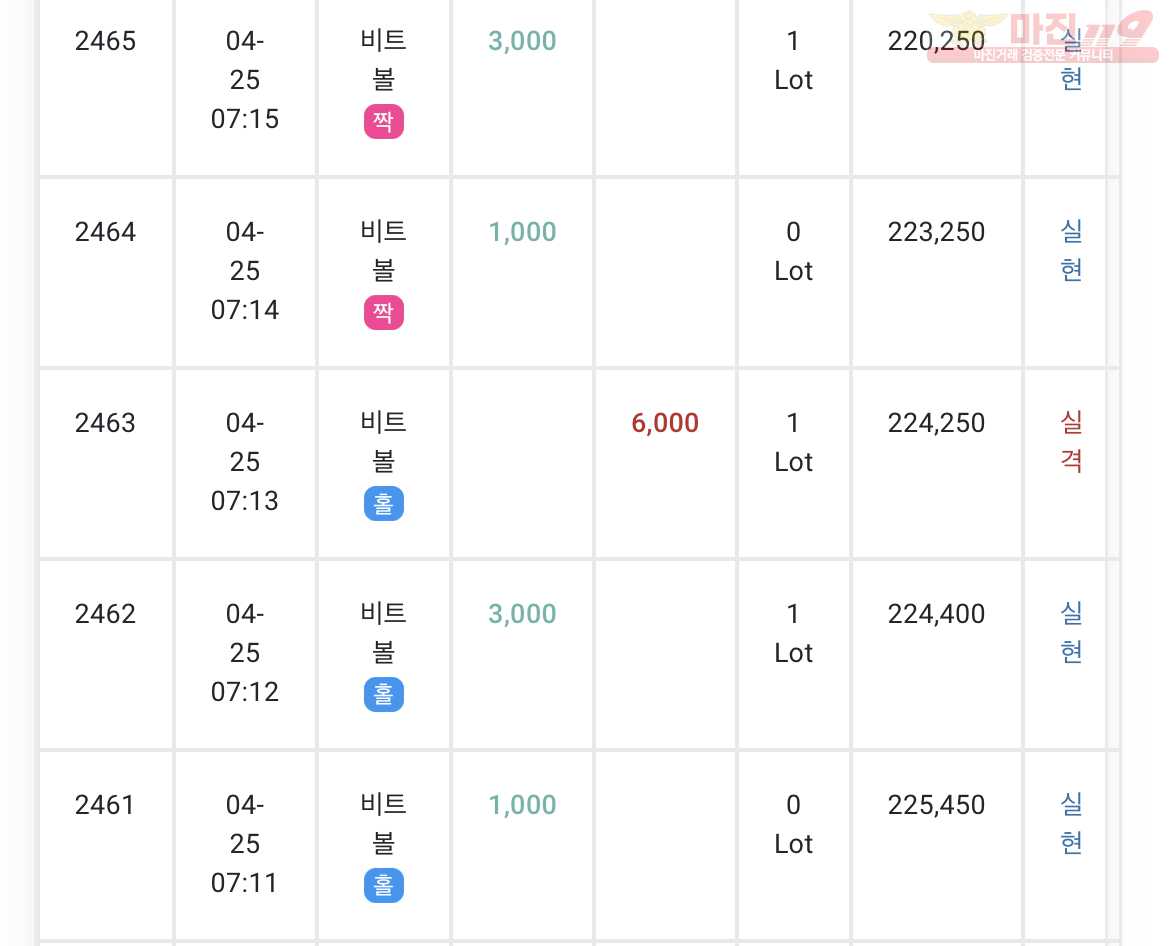This screenshot has width=1170, height=946.
Task: Click the balance 224,400 cell
Action: point(936,614)
